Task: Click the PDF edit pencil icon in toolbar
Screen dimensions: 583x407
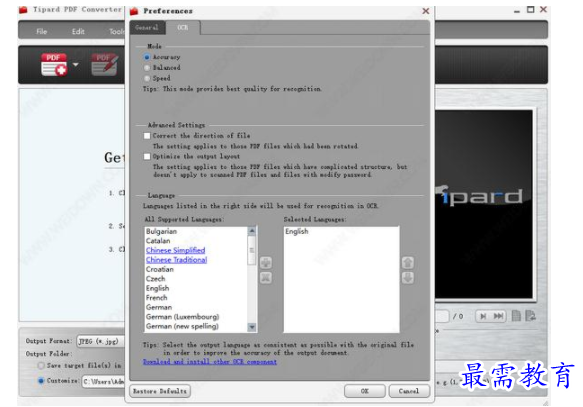Action: [104, 65]
